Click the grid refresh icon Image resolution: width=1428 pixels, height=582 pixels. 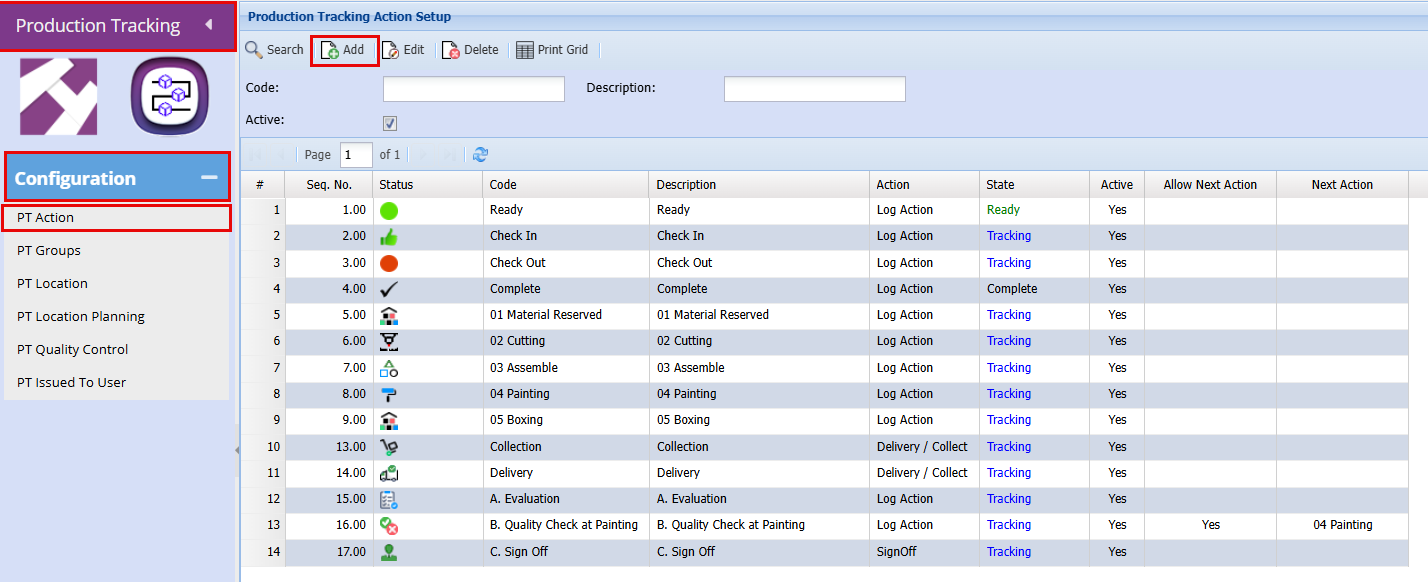click(481, 155)
